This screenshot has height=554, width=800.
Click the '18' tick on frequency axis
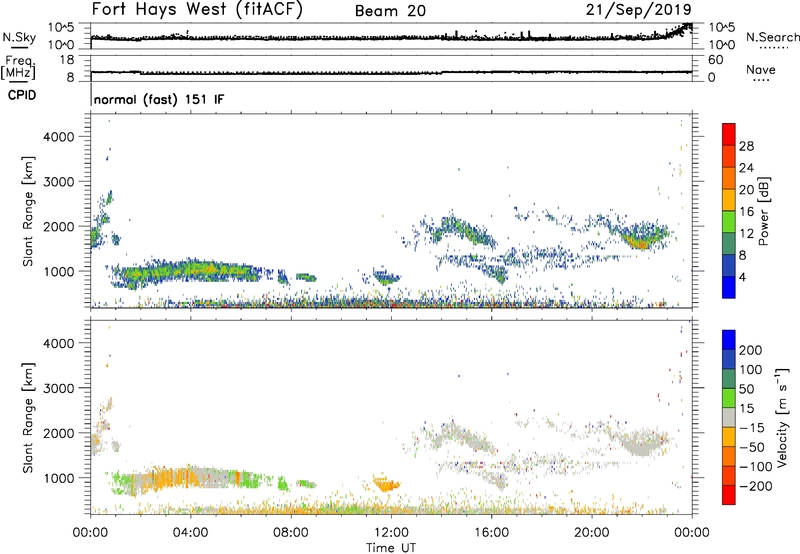pyautogui.click(x=67, y=60)
